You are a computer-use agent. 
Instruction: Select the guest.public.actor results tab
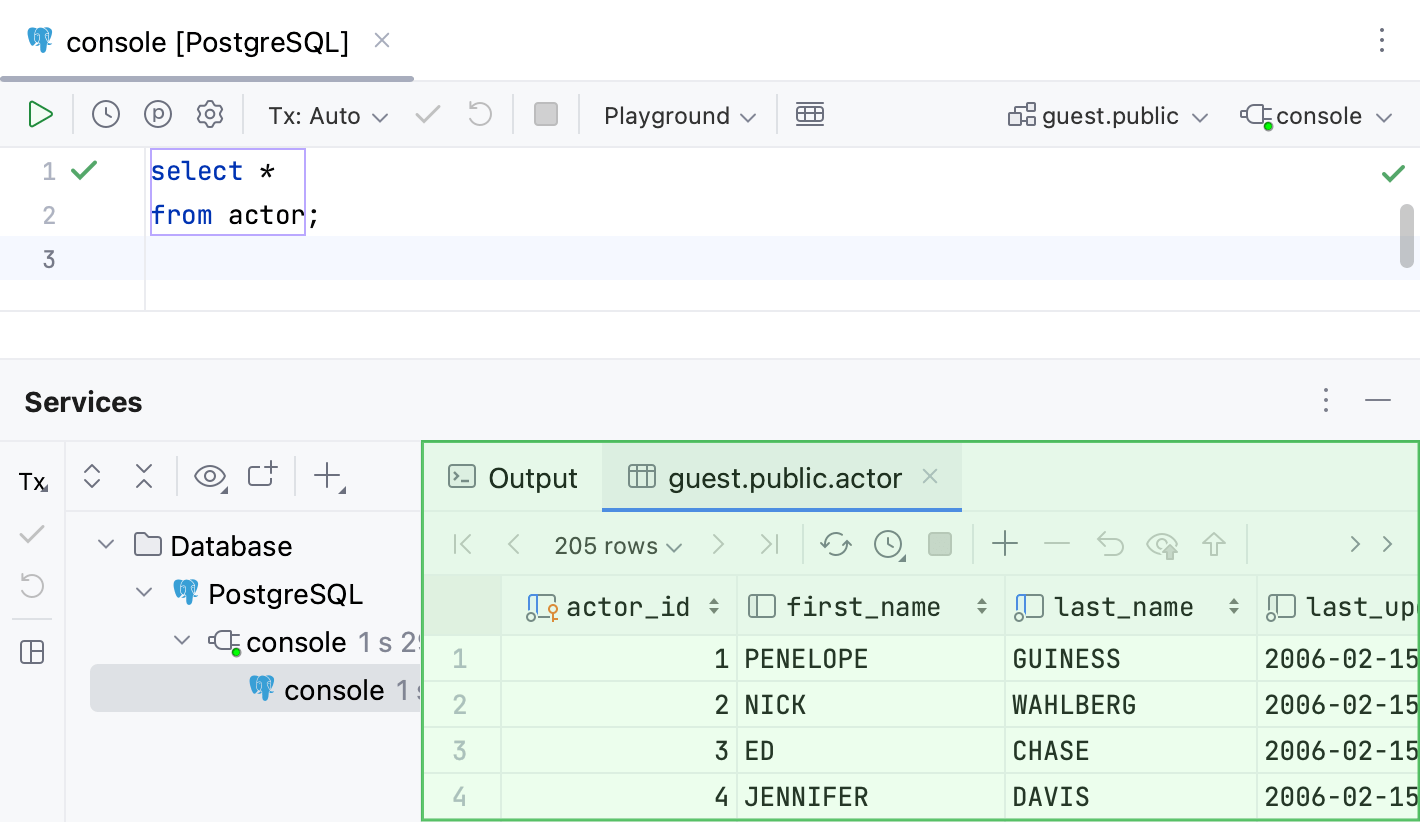pyautogui.click(x=784, y=478)
